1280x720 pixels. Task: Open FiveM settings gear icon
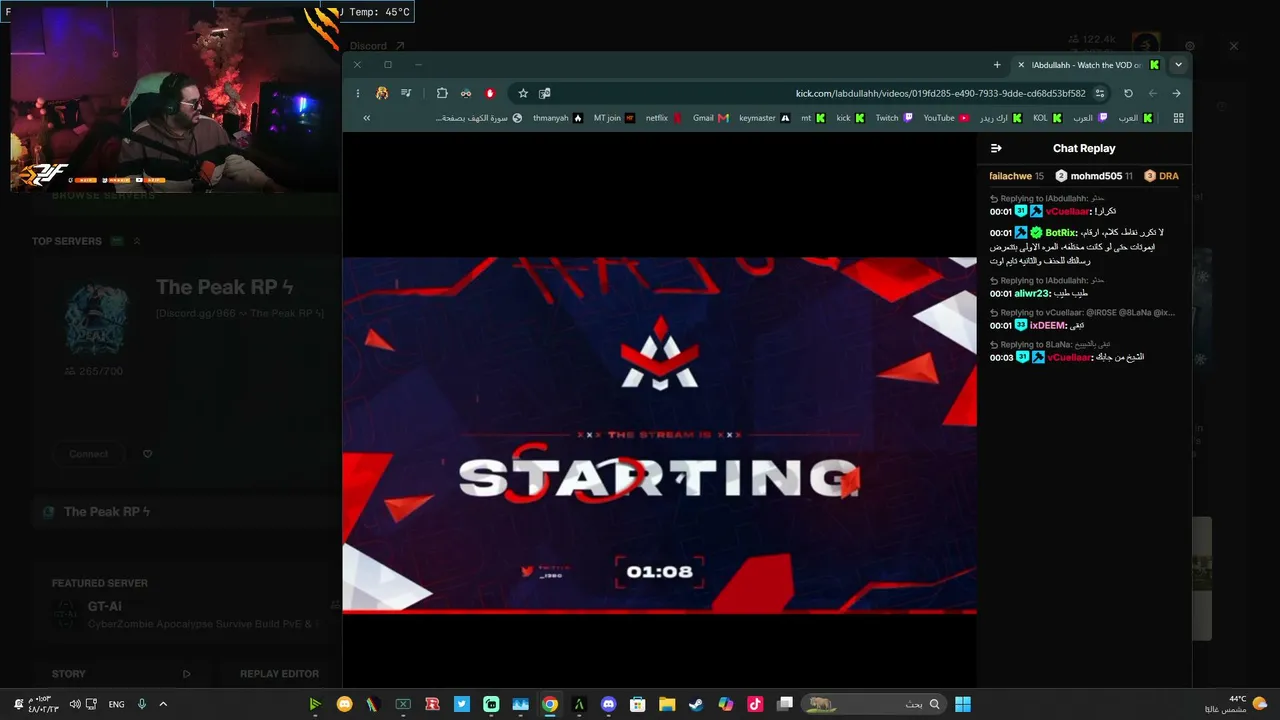pos(1190,46)
